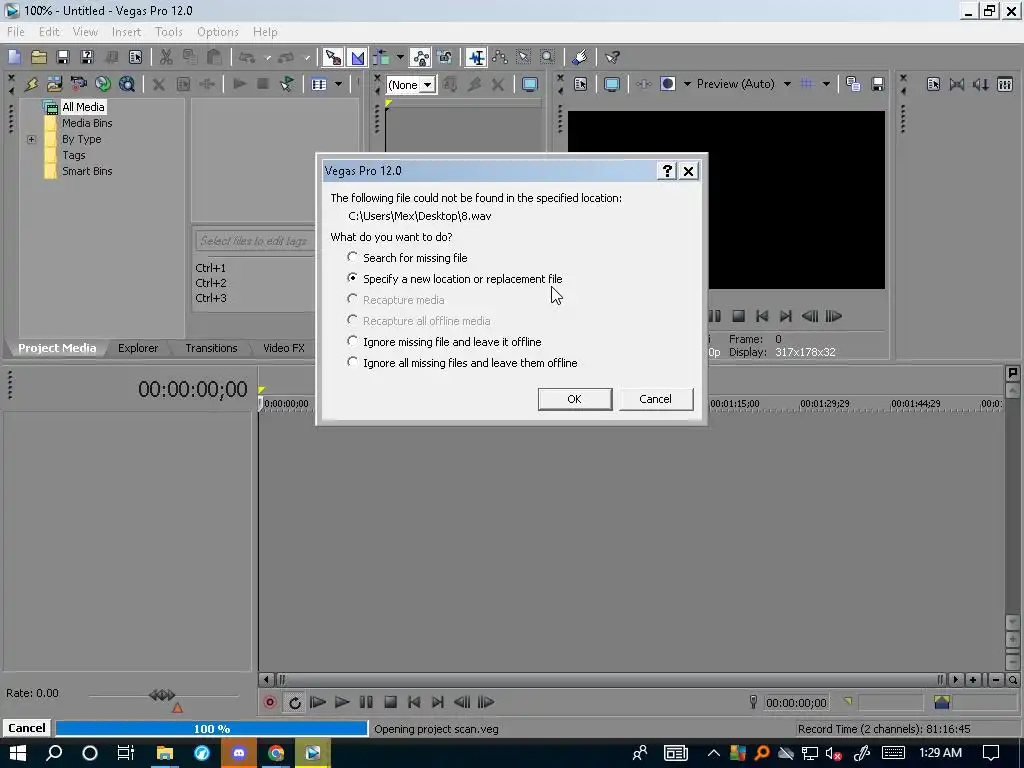This screenshot has height=768, width=1024.
Task: Click the Dim Output icon
Action: click(980, 84)
